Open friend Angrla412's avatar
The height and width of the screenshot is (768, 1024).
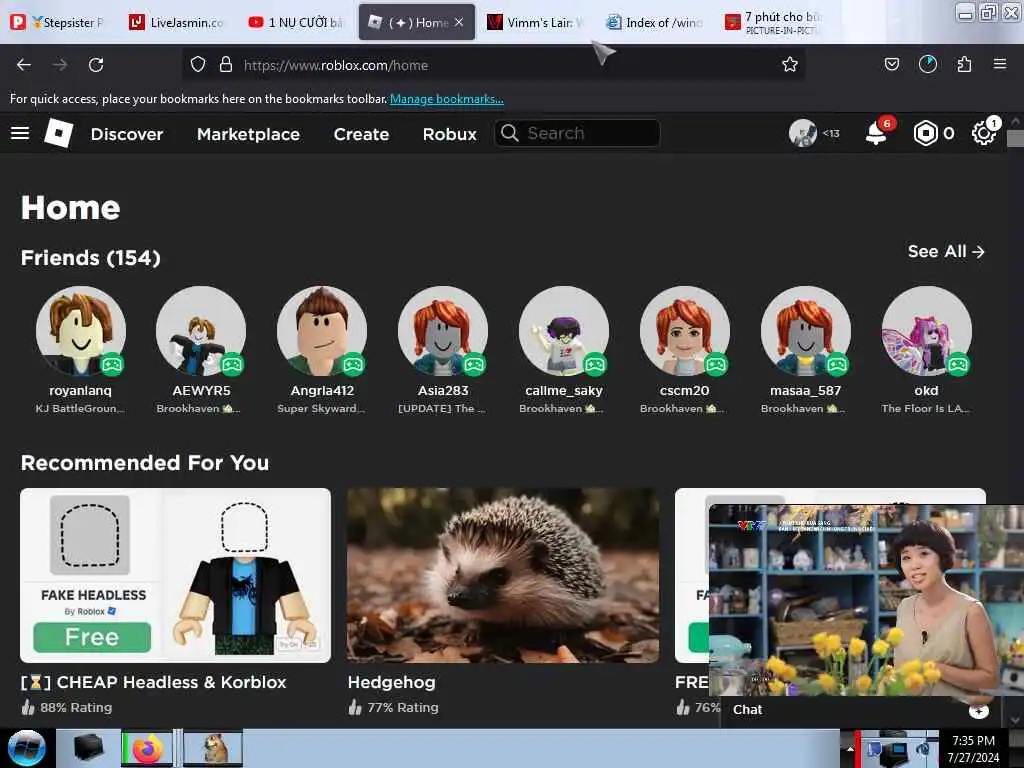click(x=322, y=330)
